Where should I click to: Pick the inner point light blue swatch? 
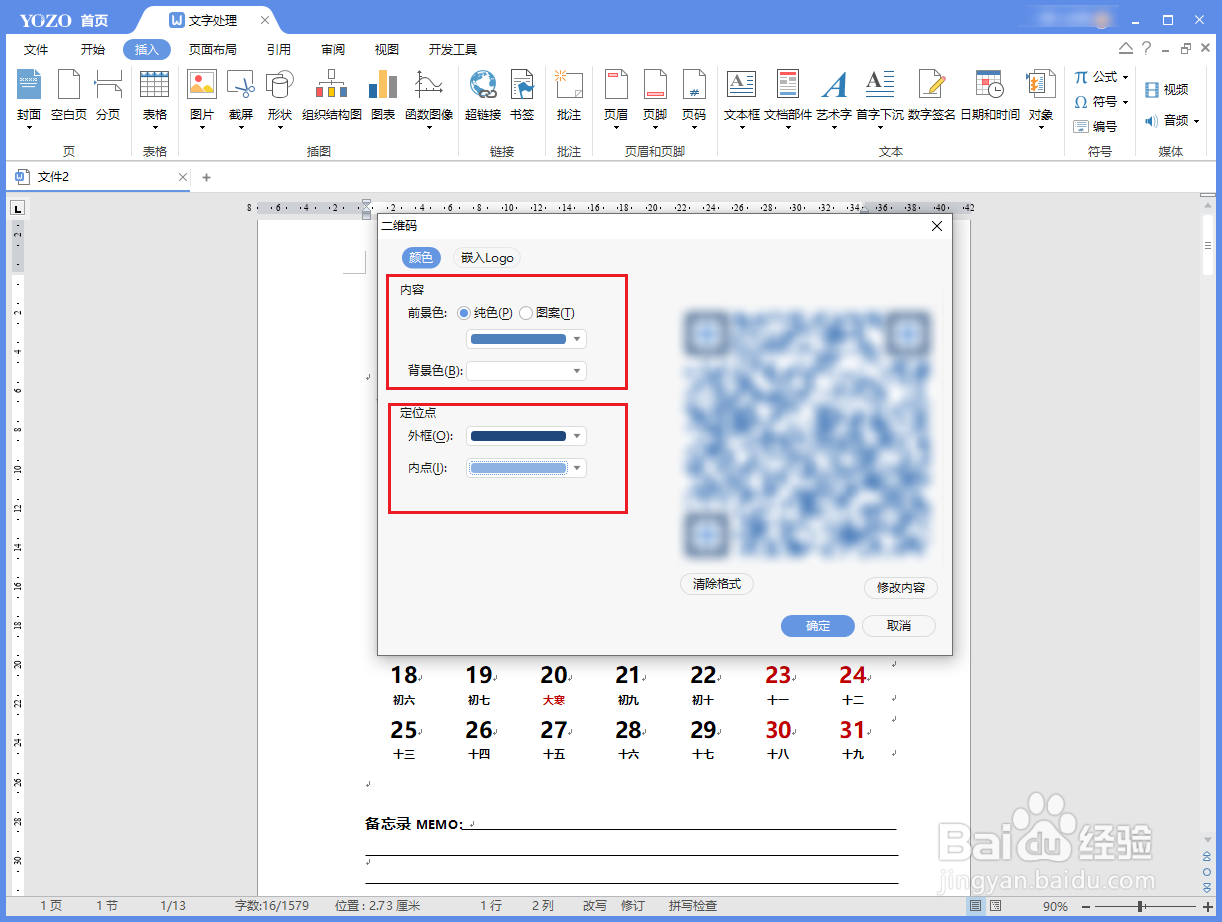coord(518,468)
